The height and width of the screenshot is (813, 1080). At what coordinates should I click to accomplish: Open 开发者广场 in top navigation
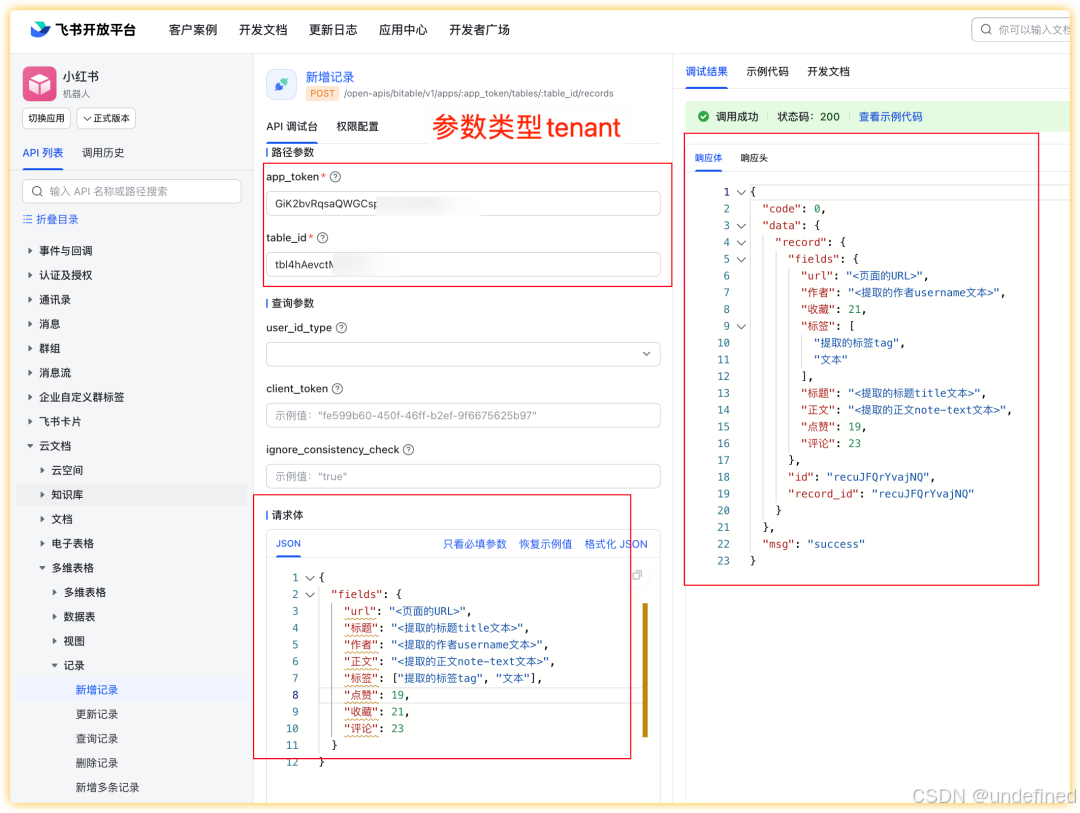click(479, 30)
